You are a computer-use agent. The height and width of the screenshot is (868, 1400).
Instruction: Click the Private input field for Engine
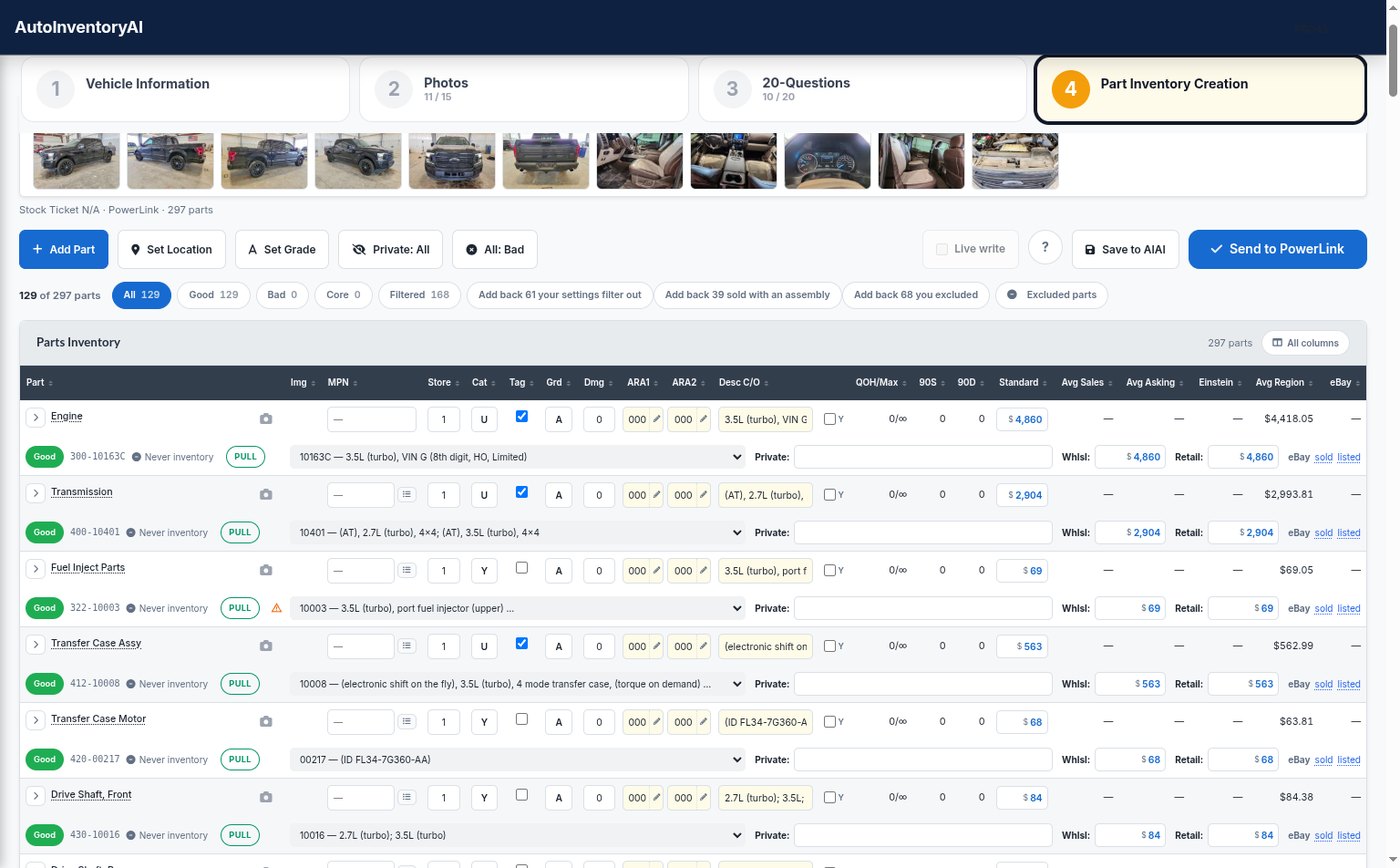[x=923, y=457]
